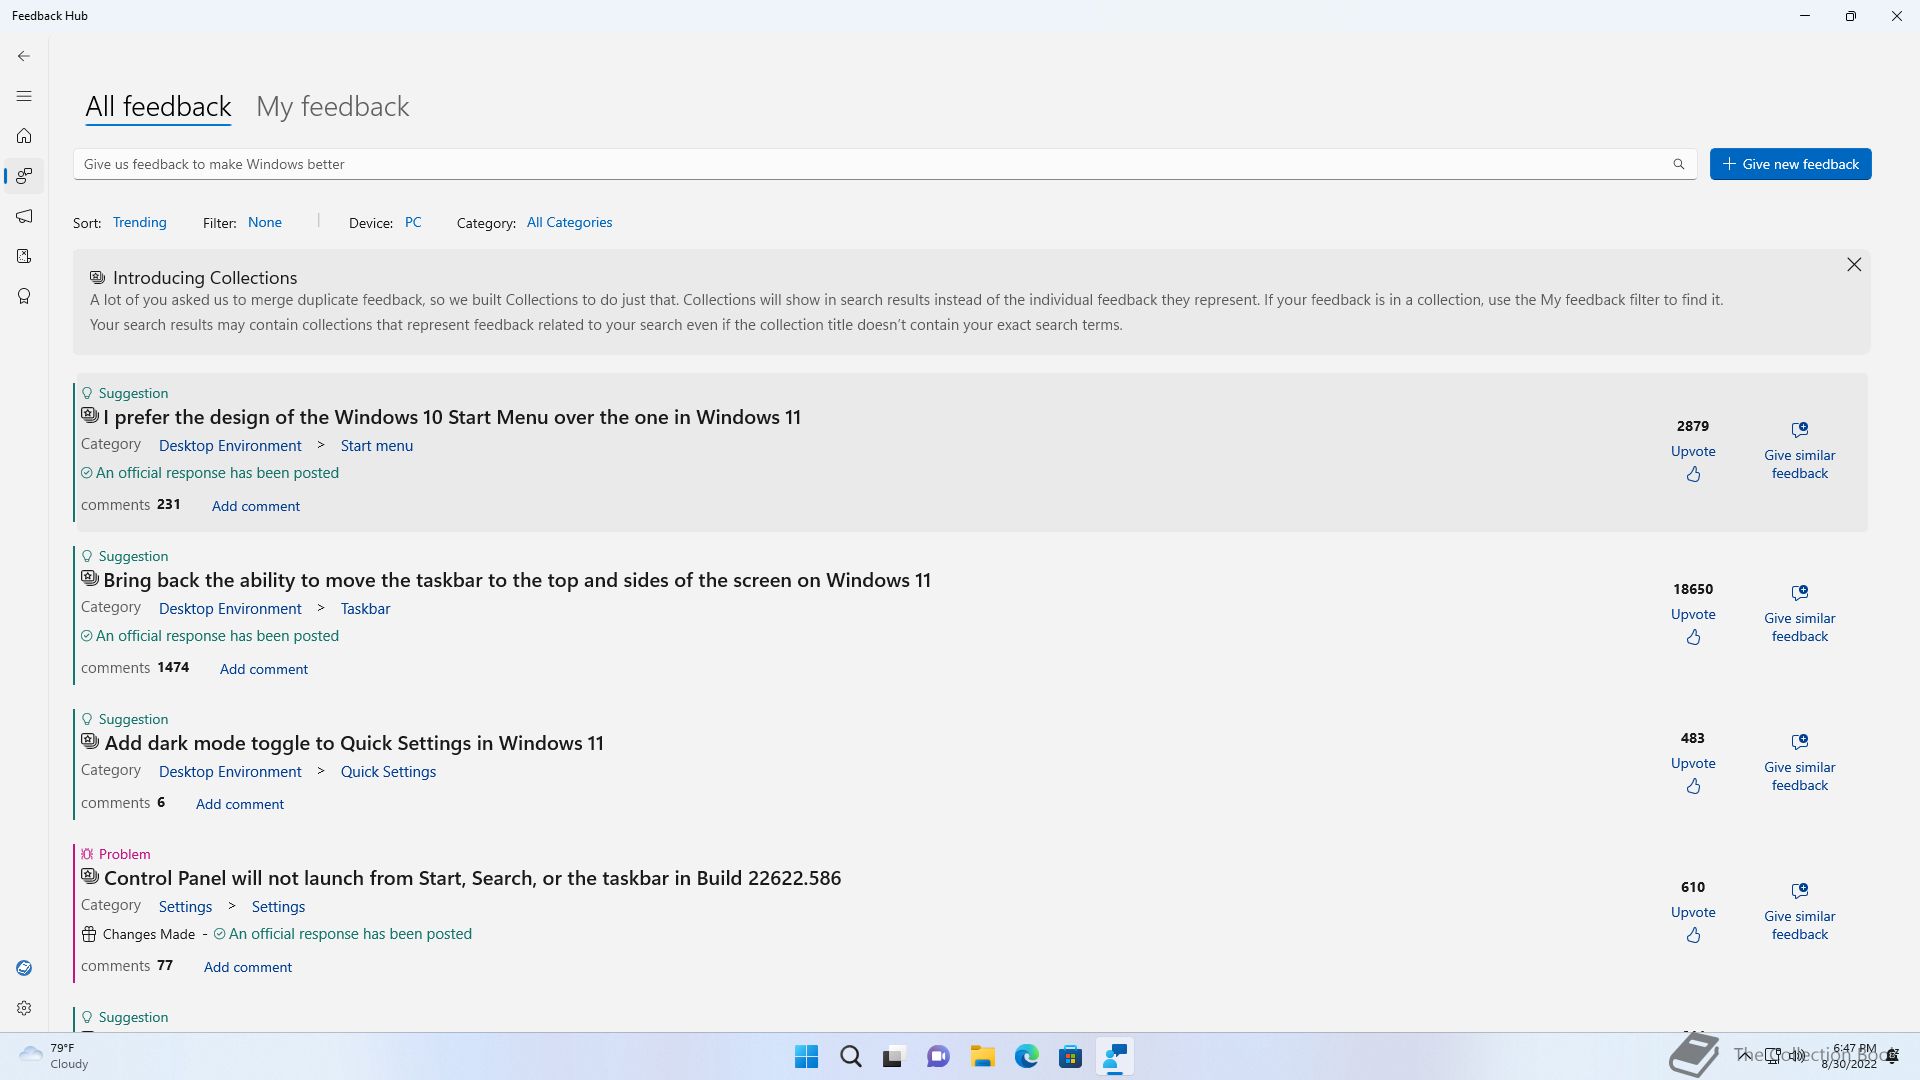
Task: Open Microsoft Edge on taskbar
Action: click(x=1026, y=1057)
